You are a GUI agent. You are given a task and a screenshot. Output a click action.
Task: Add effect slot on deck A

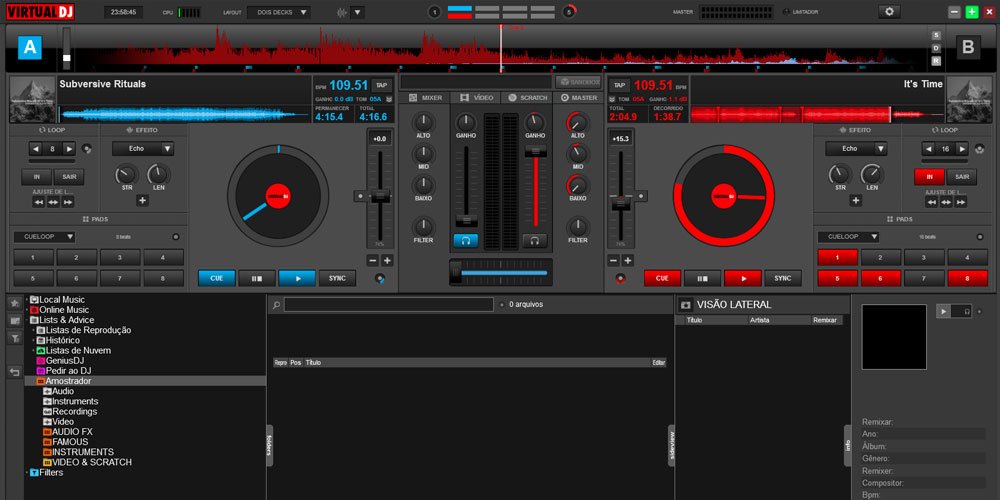[142, 200]
